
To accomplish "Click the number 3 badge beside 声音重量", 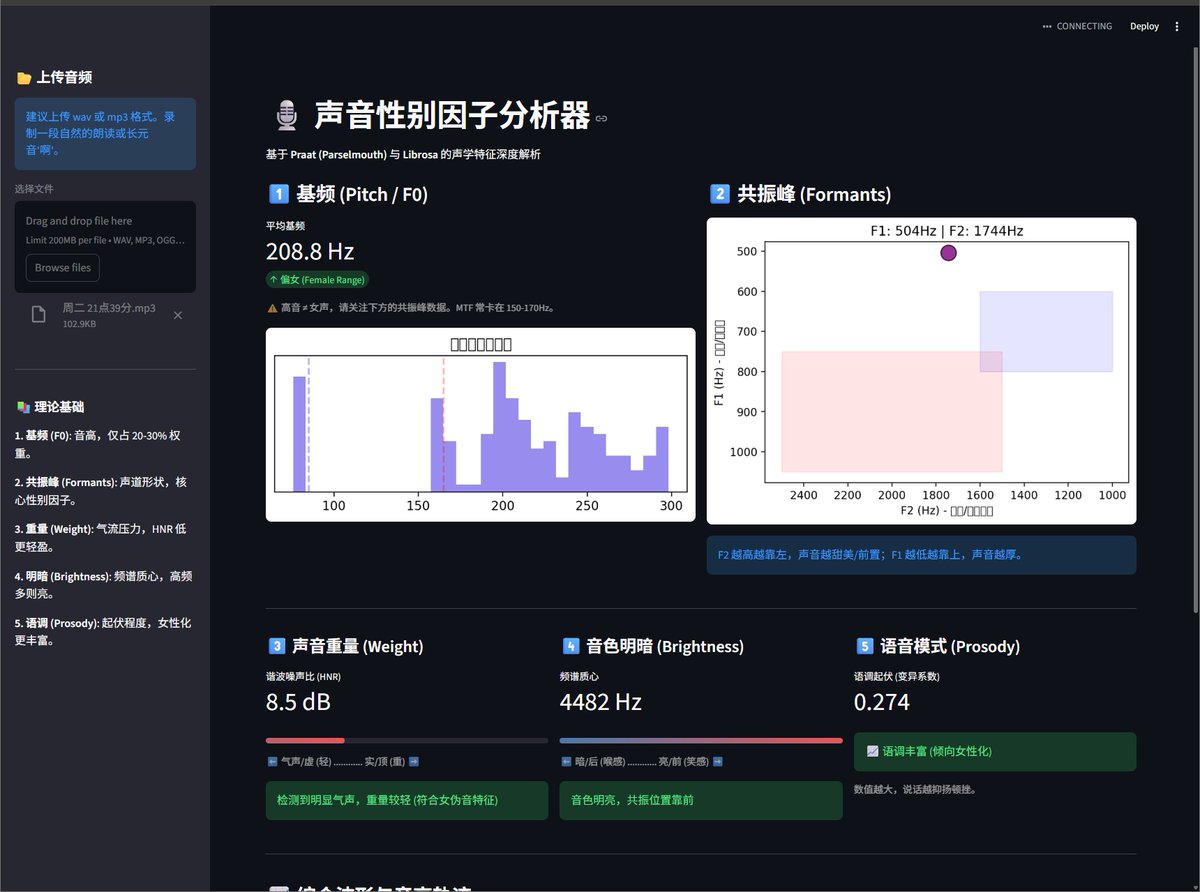I will coord(276,646).
